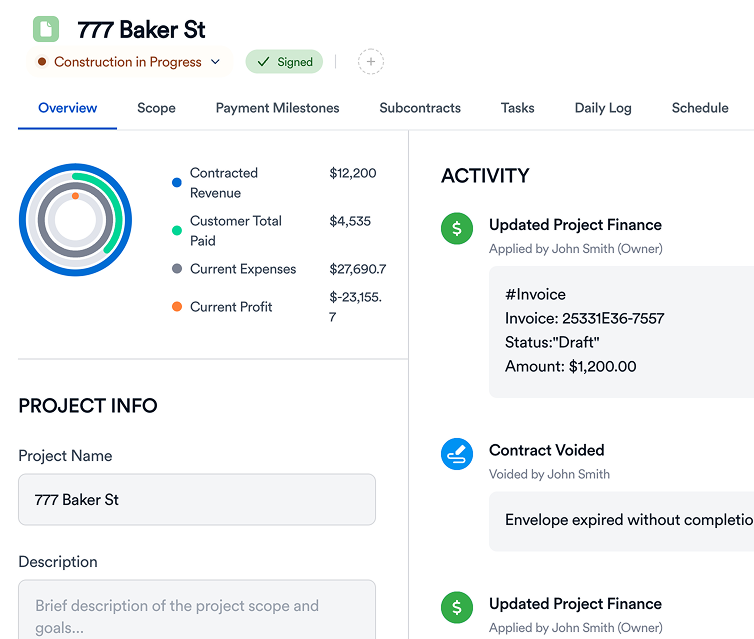The image size is (754, 639).
Task: Click the checkmark in Signed badge
Action: [263, 62]
